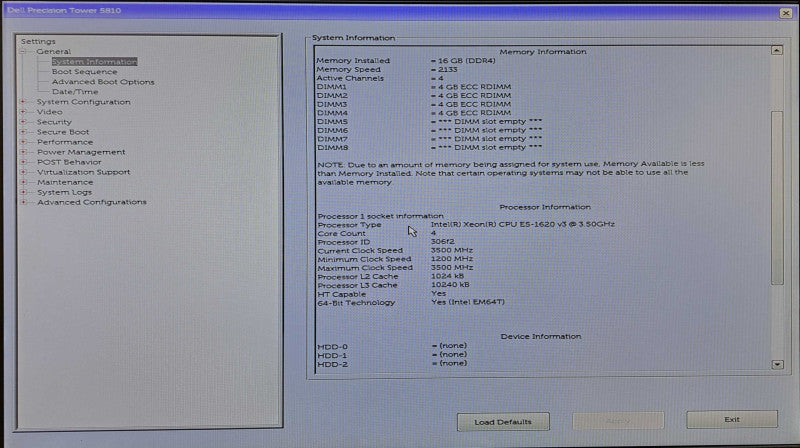Viewport: 800px width, 448px height.
Task: Open the Boot Sequence settings
Action: coord(84,72)
